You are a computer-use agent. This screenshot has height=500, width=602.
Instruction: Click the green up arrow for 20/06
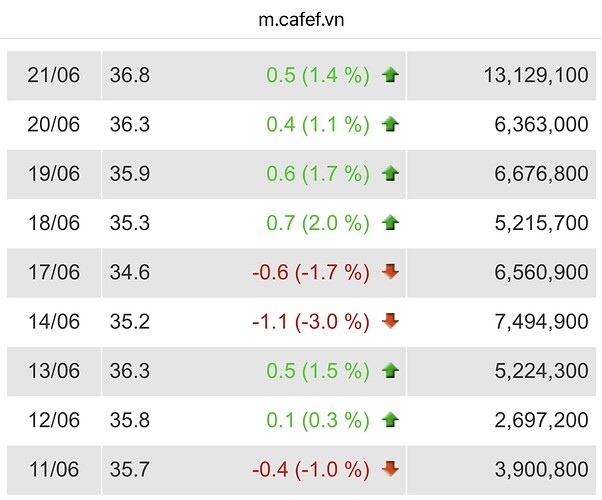pyautogui.click(x=390, y=125)
